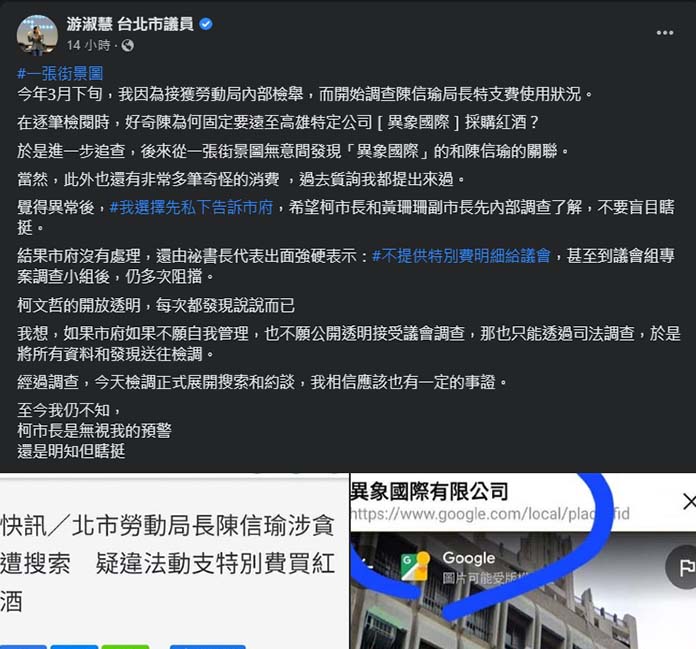696x649 pixels.
Task: Open the #不提供特別費明細給議會 hashtag
Action: 461,256
